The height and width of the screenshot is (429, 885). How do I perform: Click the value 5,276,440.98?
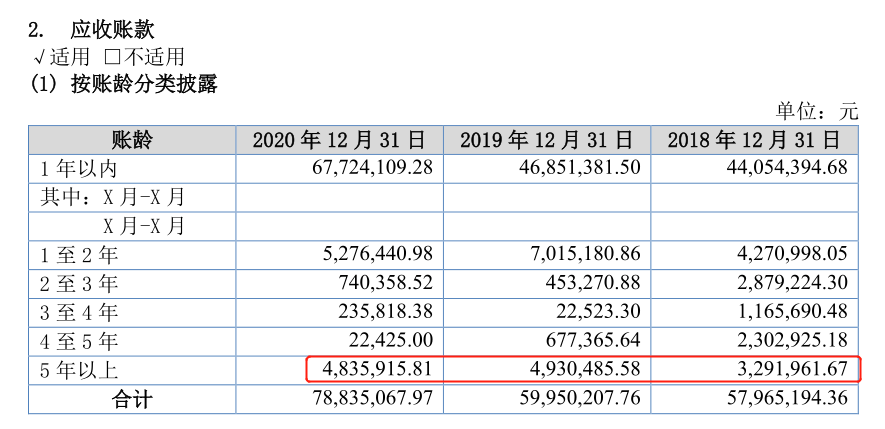(378, 253)
